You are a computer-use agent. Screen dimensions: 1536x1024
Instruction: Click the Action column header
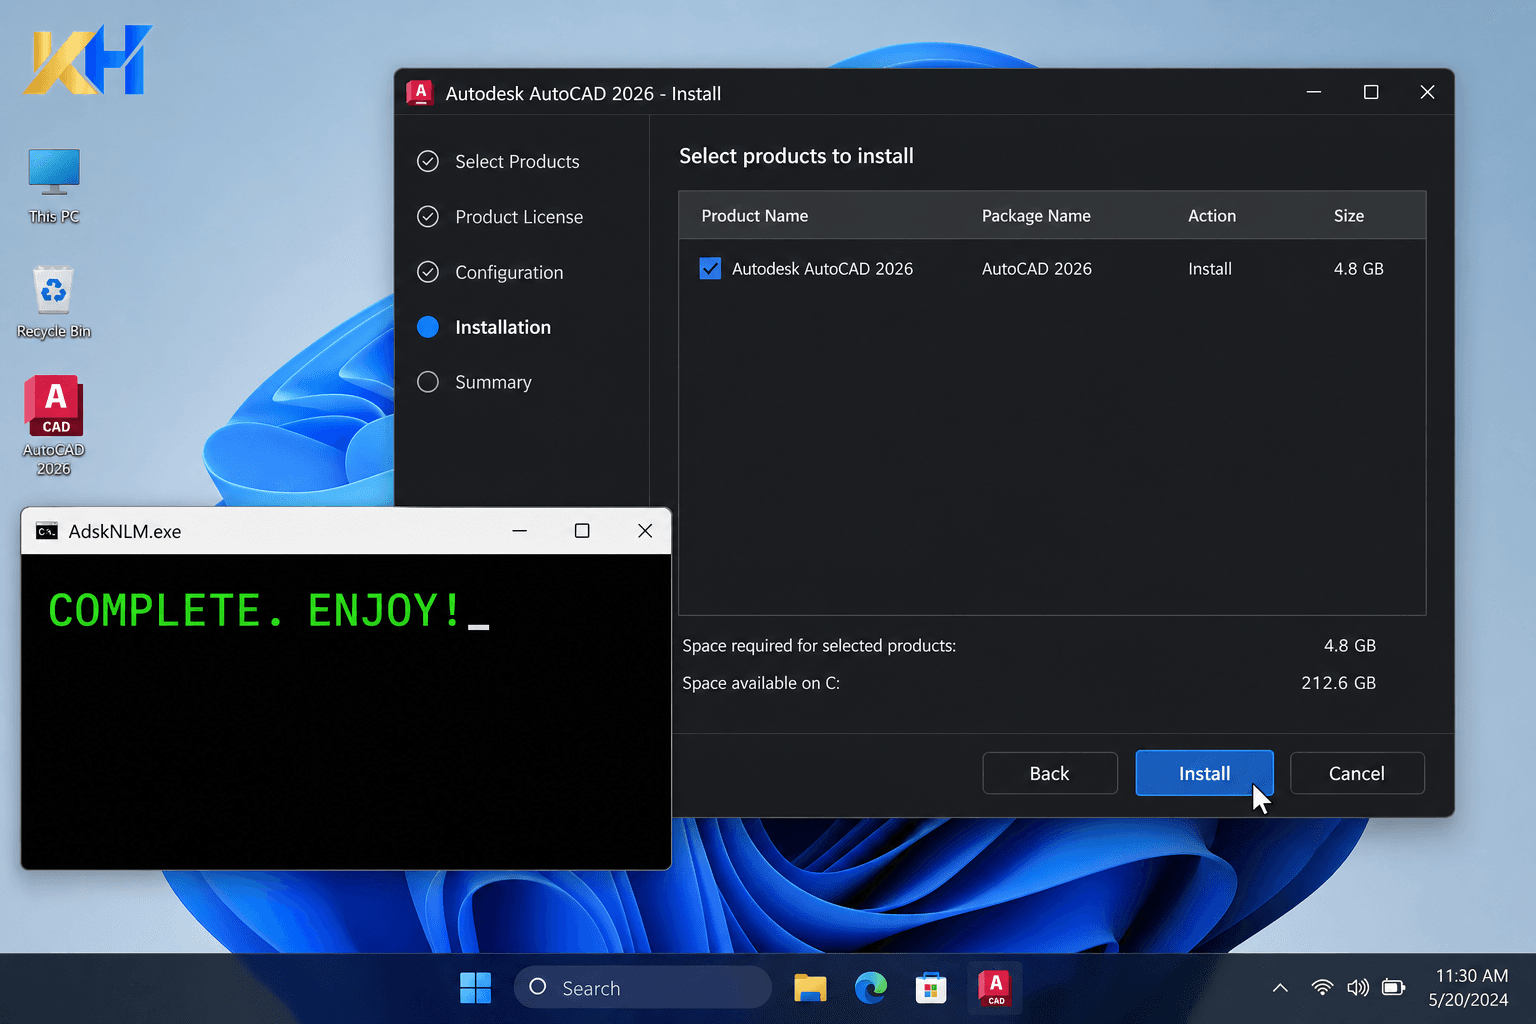click(x=1212, y=216)
